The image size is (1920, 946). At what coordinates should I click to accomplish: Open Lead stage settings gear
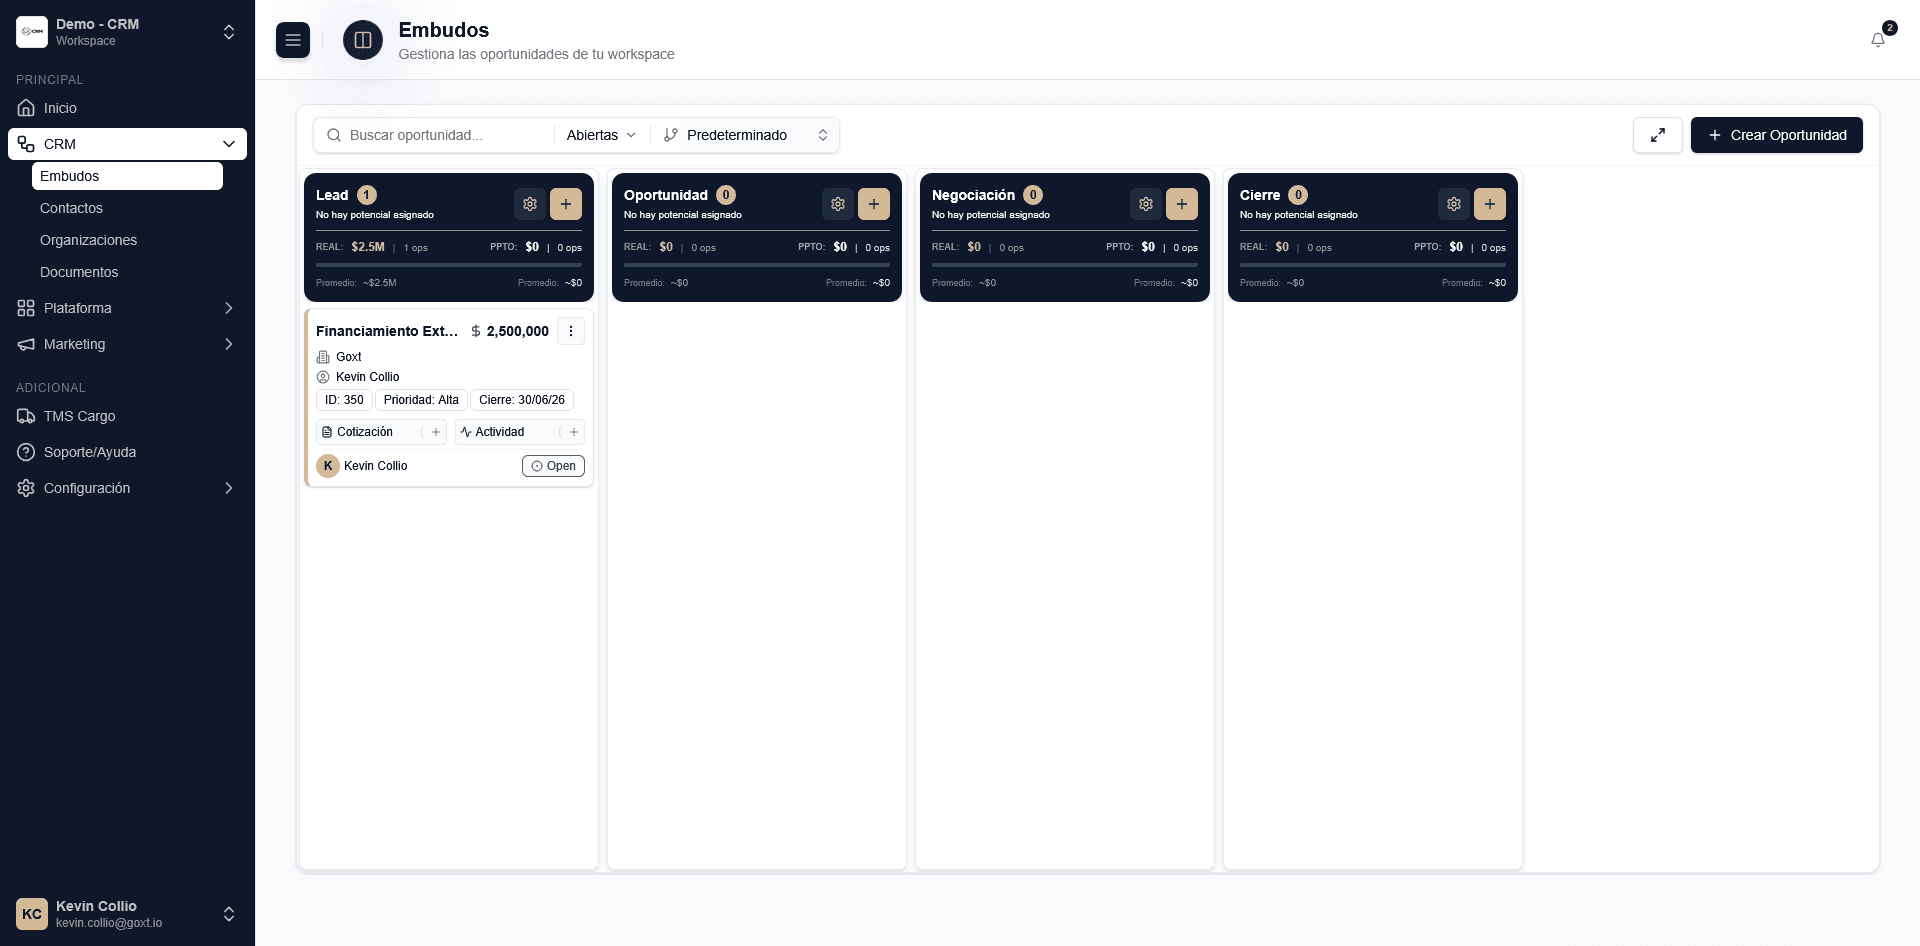[x=530, y=204]
